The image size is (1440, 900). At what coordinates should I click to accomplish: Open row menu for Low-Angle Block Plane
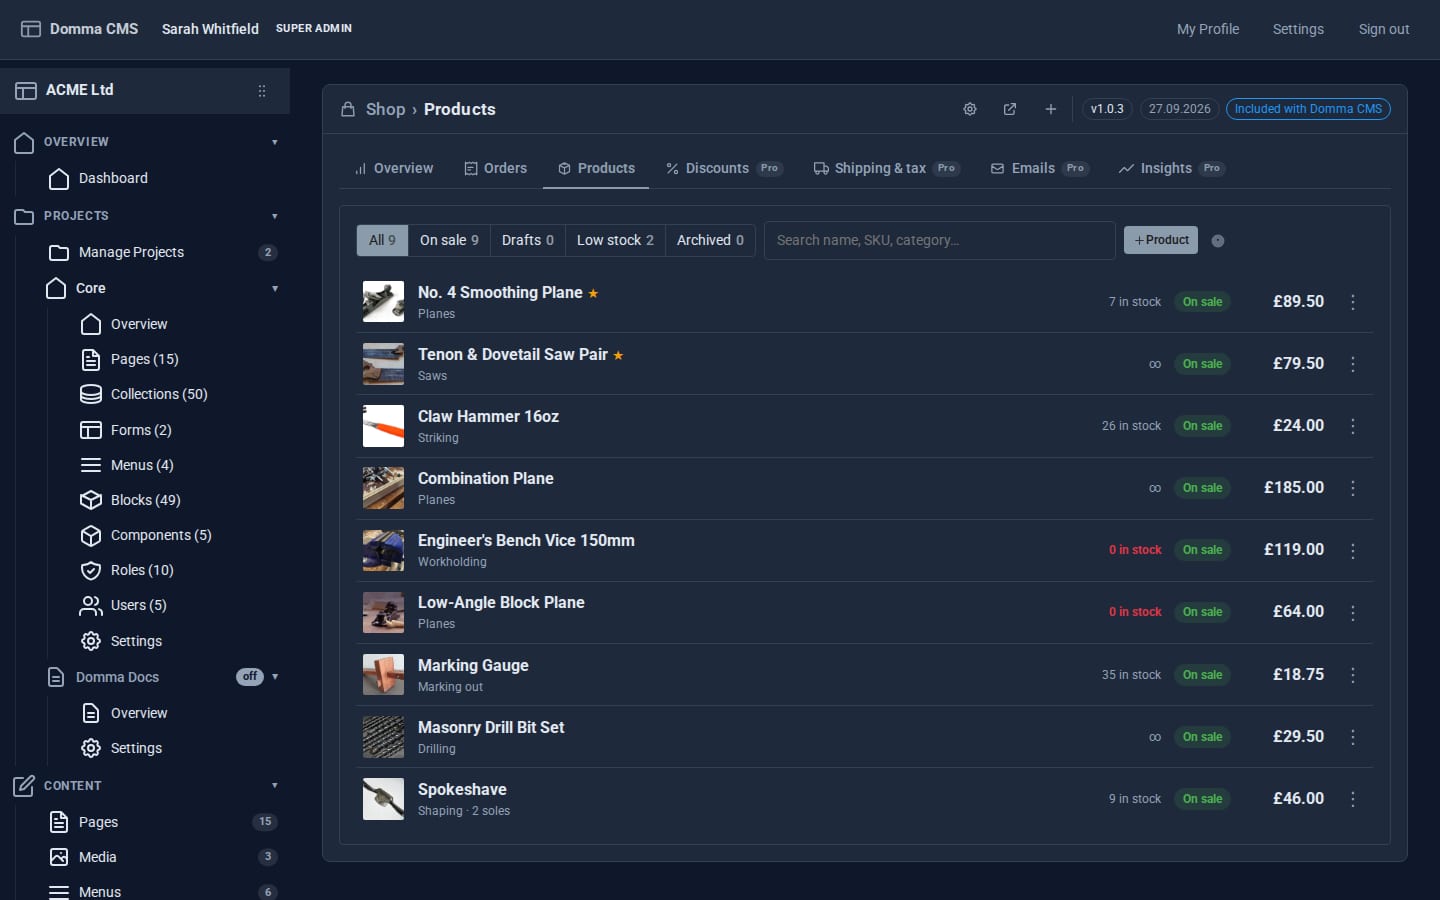(1353, 612)
